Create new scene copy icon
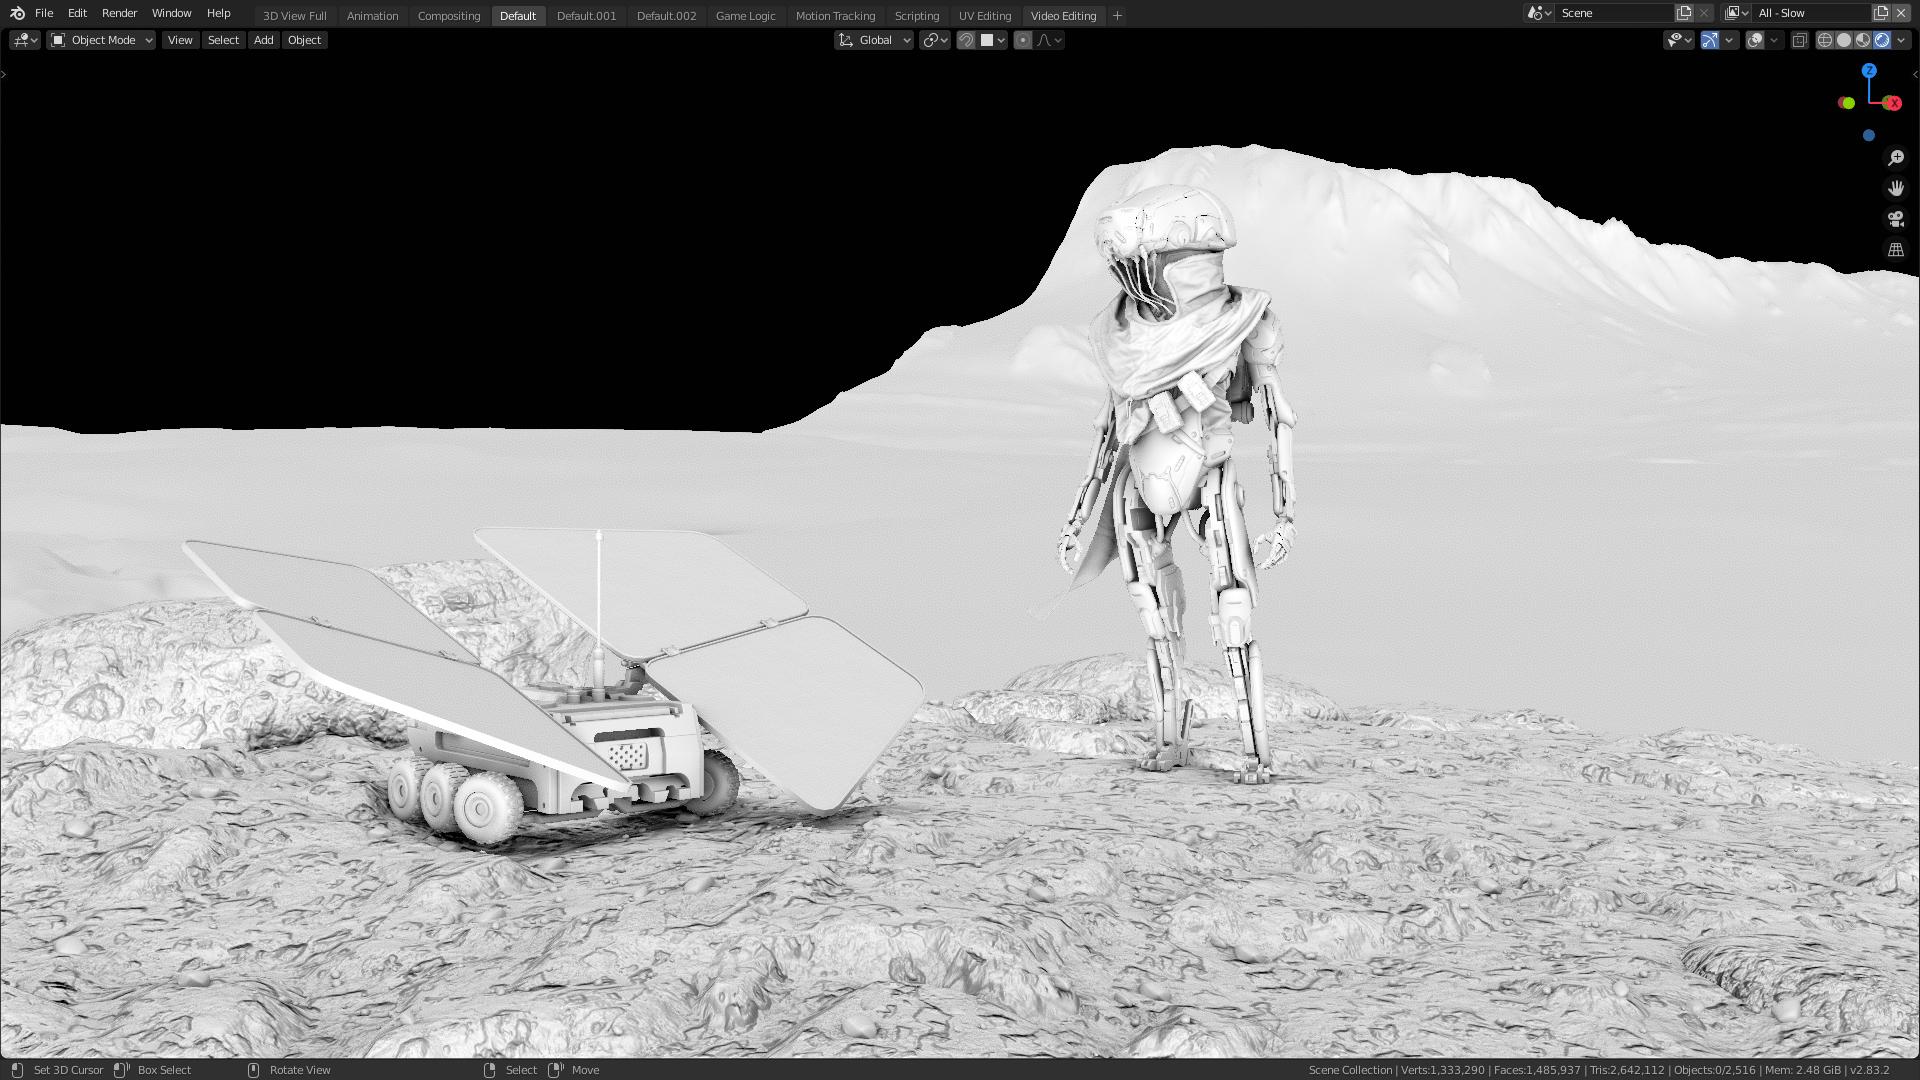The image size is (1920, 1080). pos(1684,13)
